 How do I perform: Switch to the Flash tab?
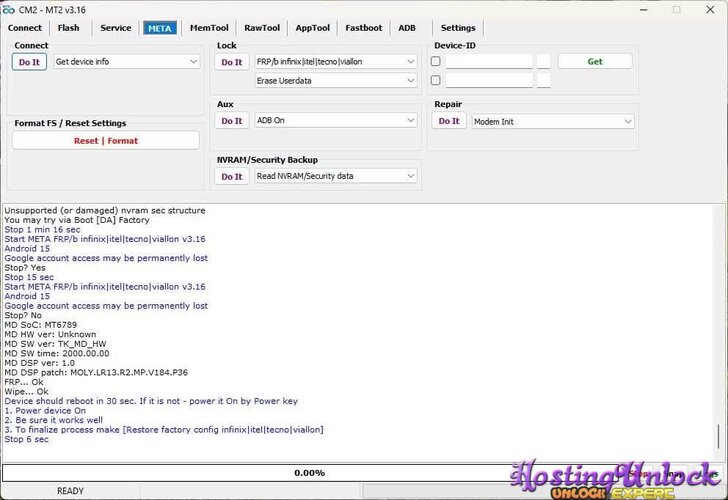click(x=68, y=28)
